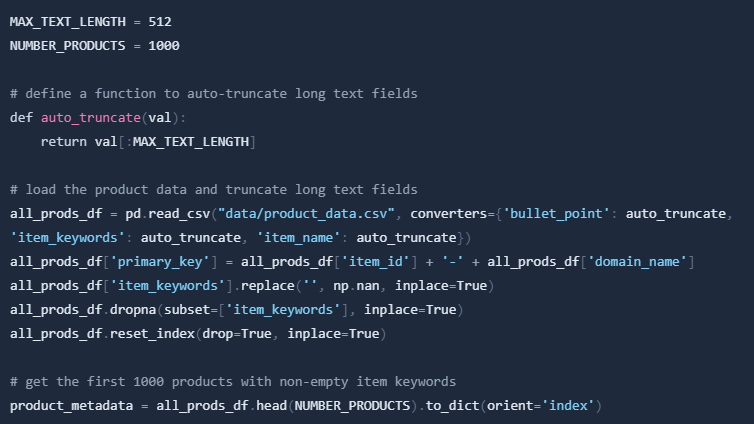Click the def keyword

(21, 117)
